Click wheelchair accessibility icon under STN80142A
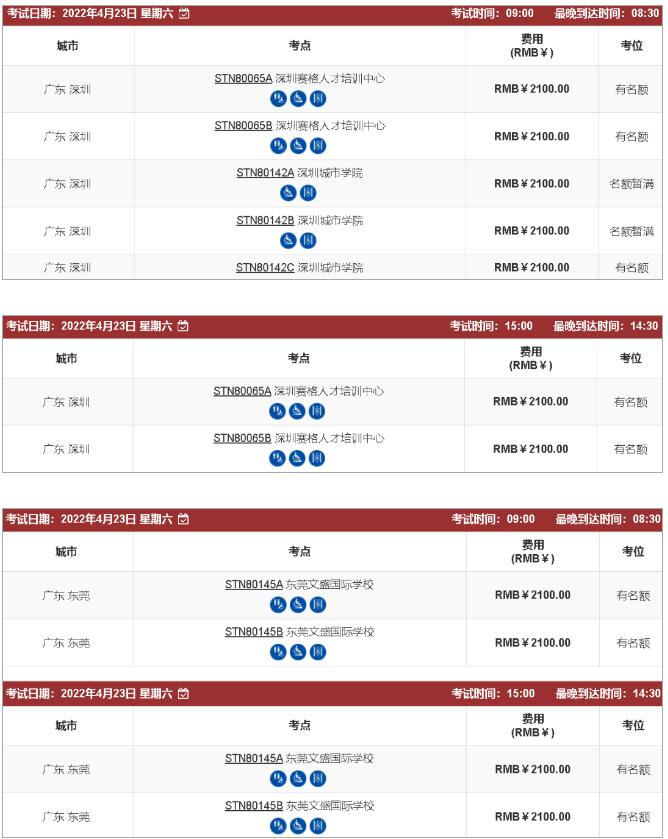The height and width of the screenshot is (839, 668). pos(288,193)
